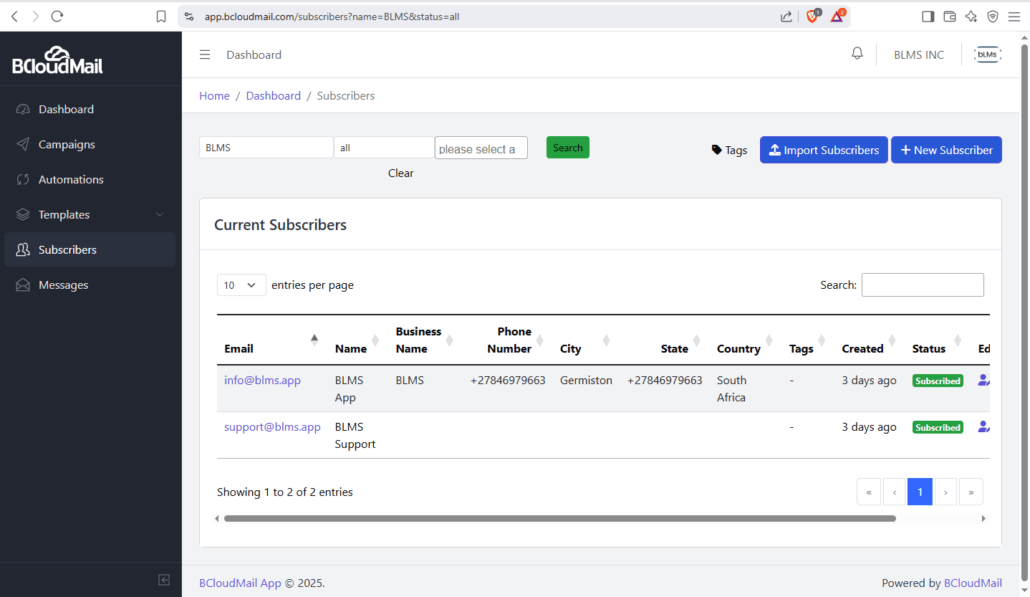Viewport: 1030px width, 597px height.
Task: Open the Leo AI sparkle icon
Action: coord(971,16)
